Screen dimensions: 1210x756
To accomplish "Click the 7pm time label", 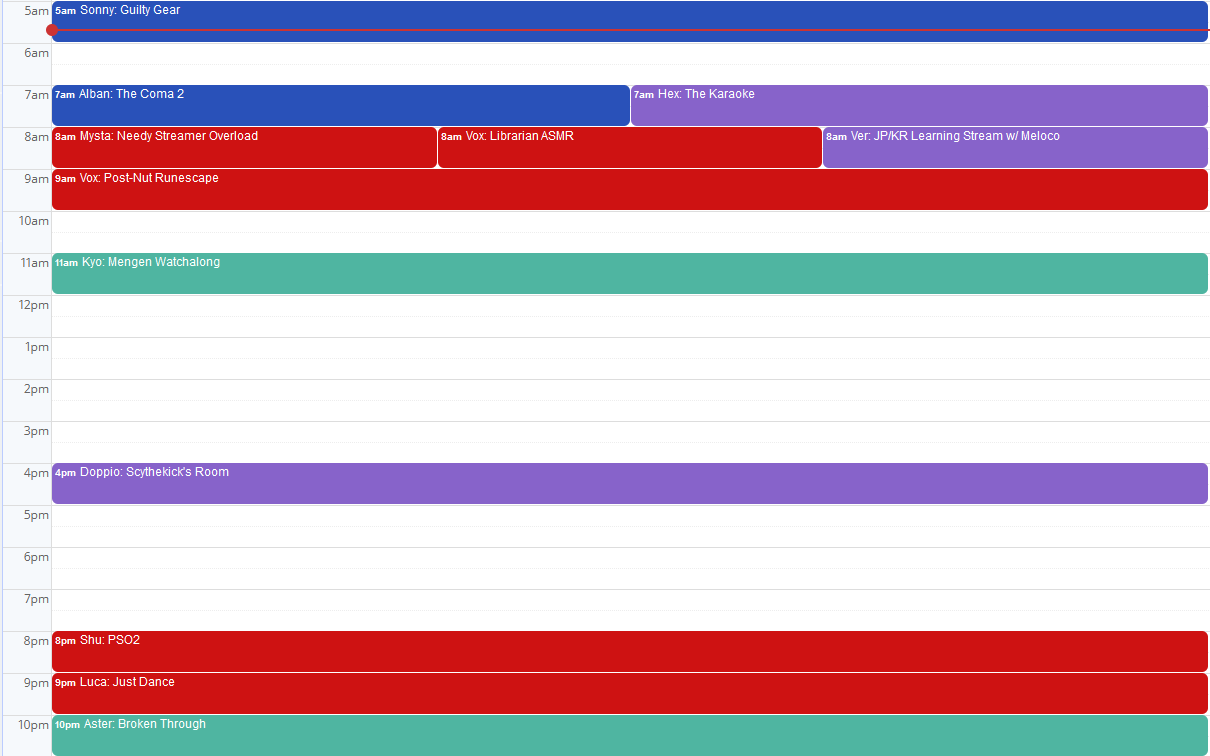I will tap(36, 599).
